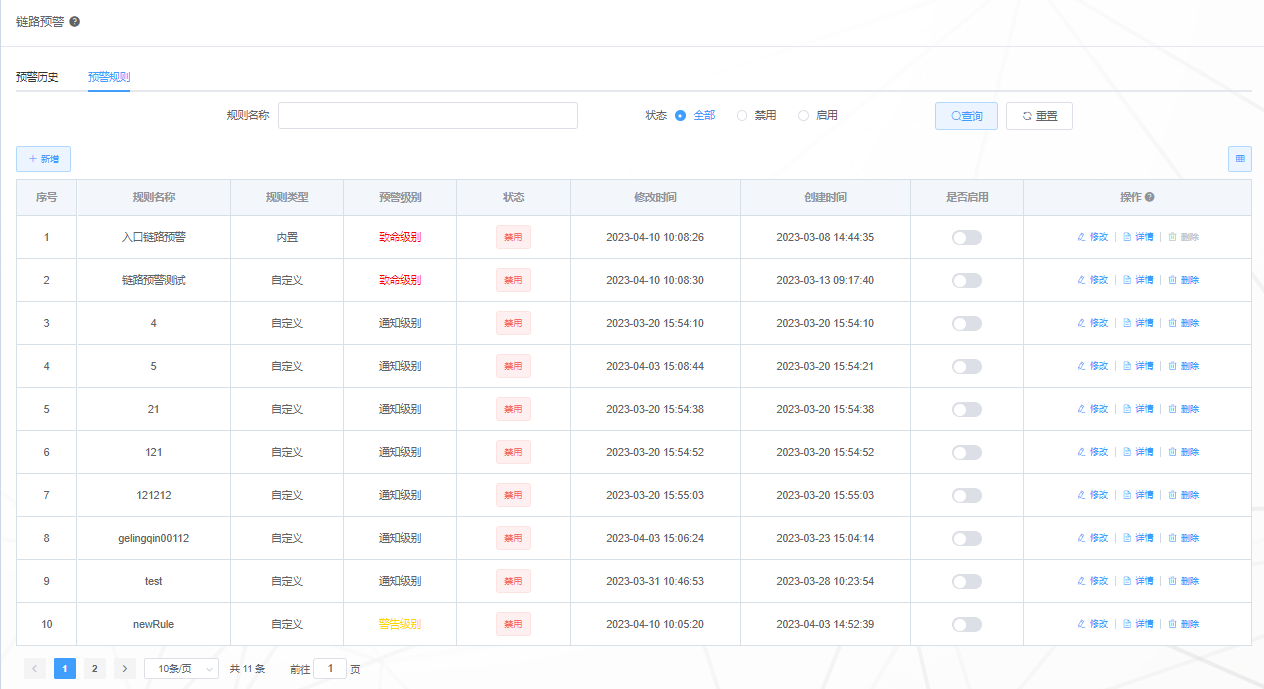Click 删除 link for newRule

pyautogui.click(x=1190, y=624)
